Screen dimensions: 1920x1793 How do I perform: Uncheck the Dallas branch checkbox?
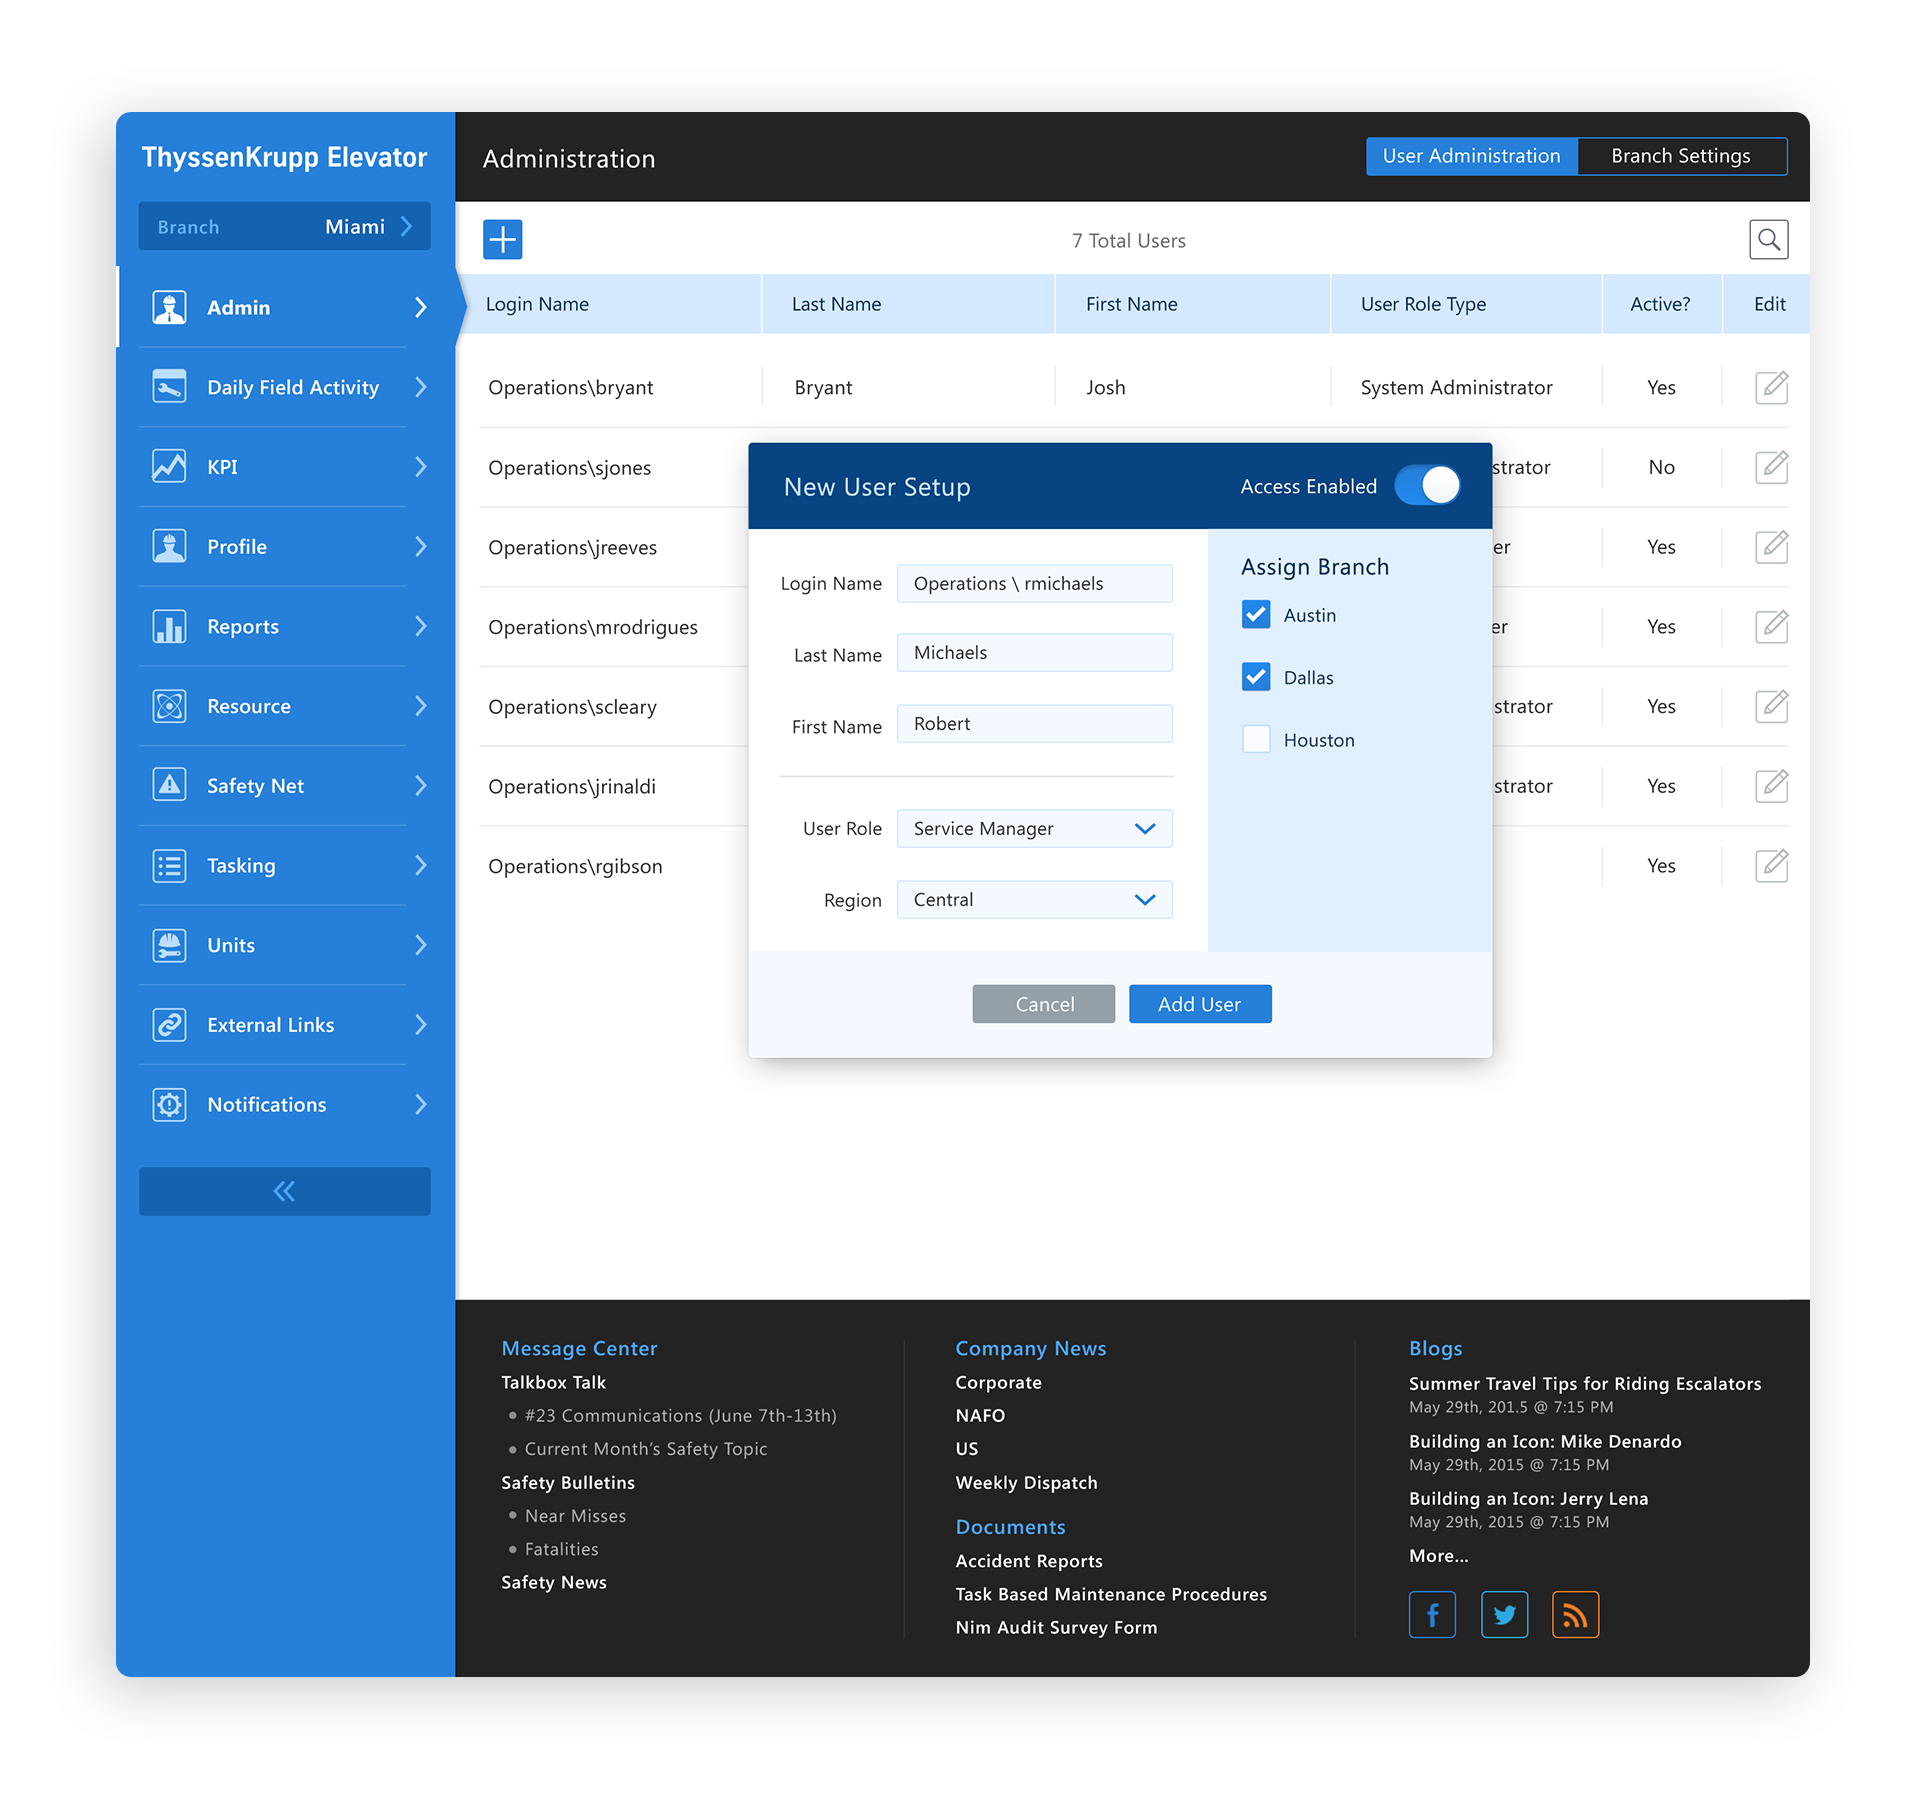click(1256, 677)
